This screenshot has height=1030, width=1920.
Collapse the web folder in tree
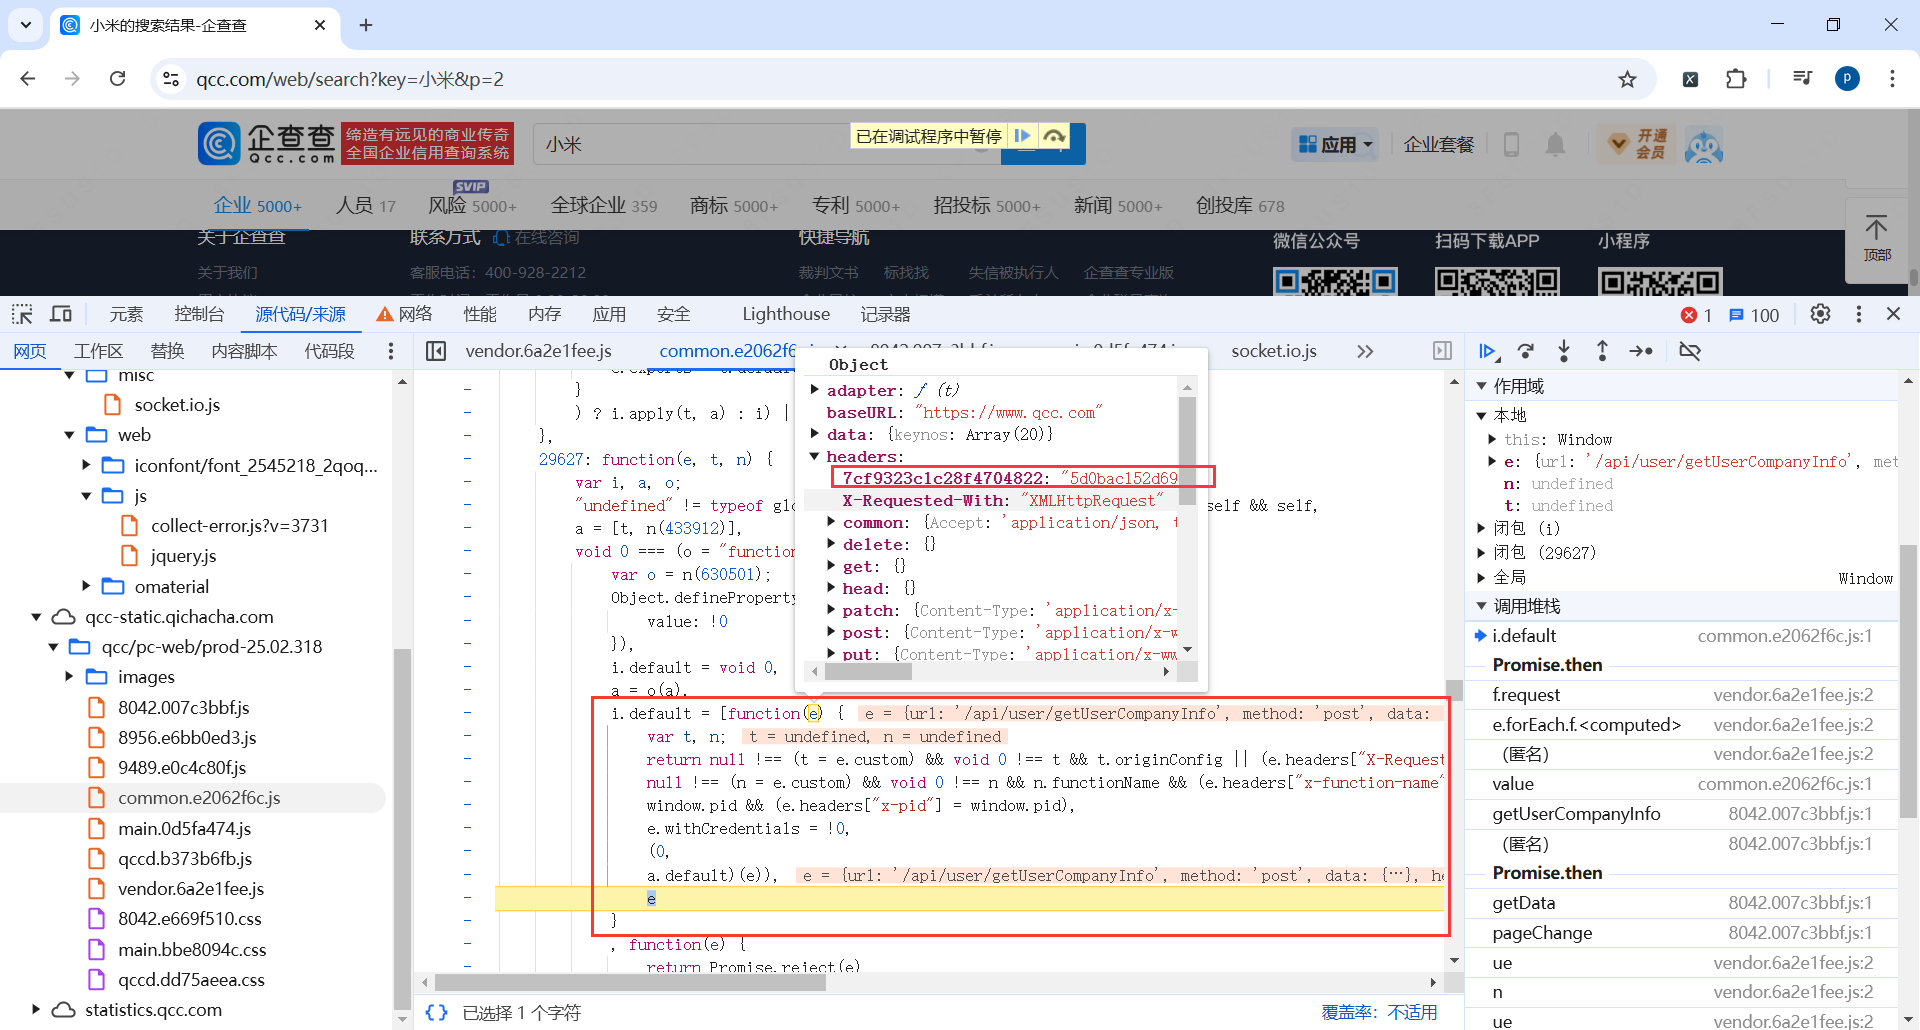[x=69, y=435]
